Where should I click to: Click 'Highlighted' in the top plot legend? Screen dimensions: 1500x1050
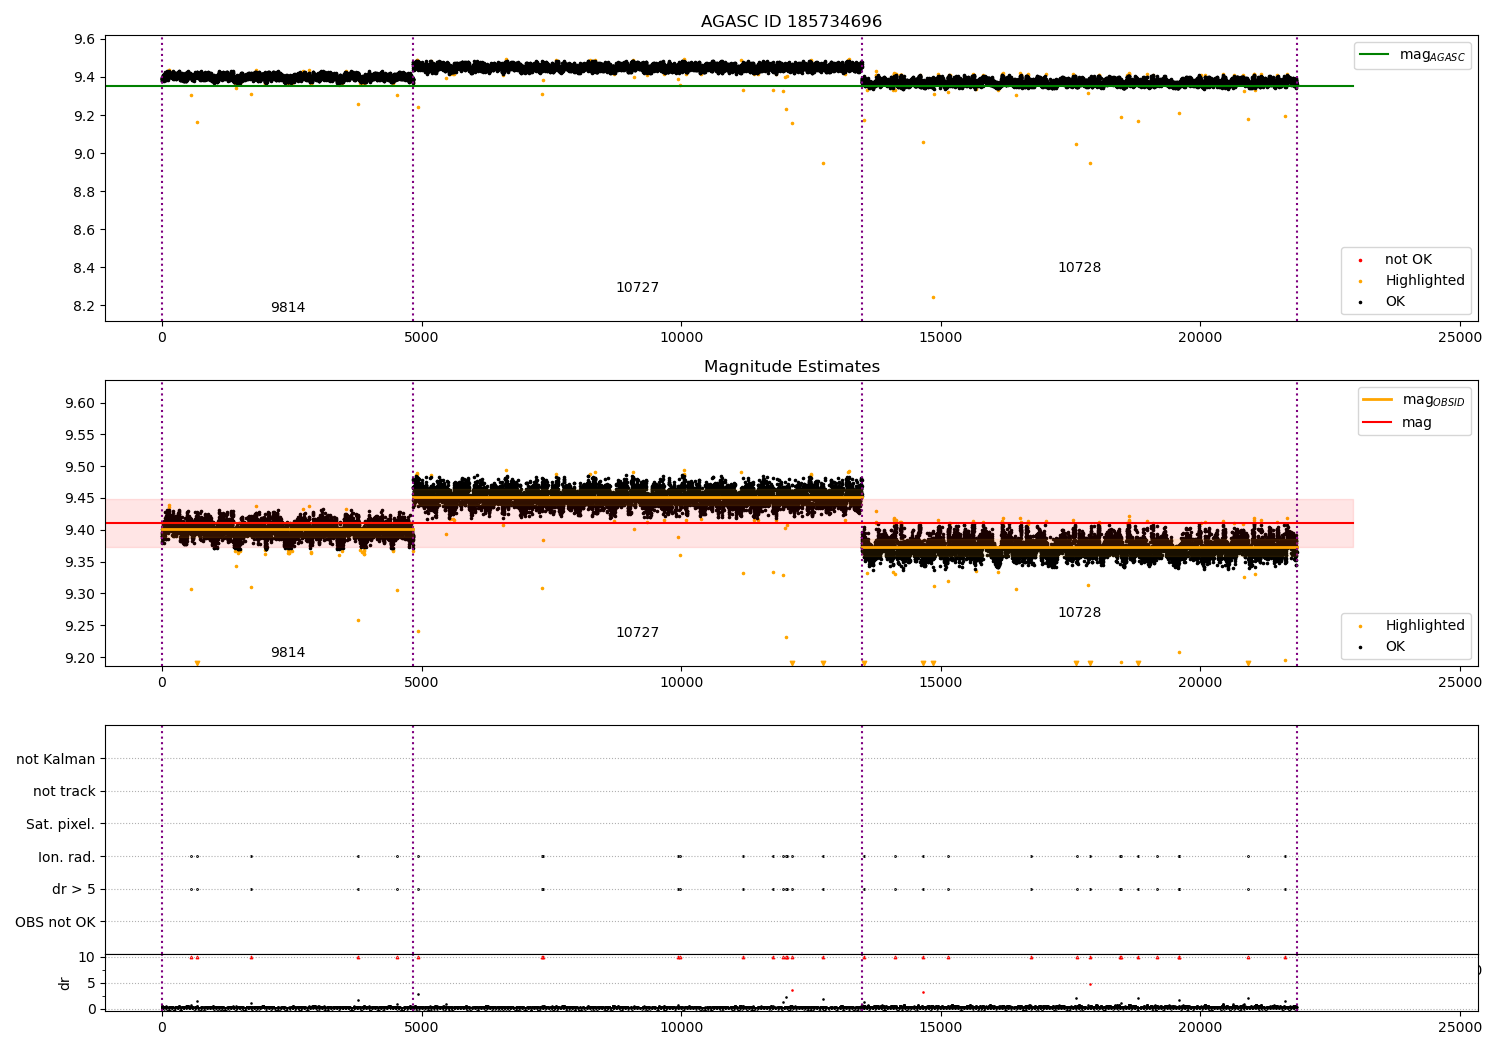tap(1424, 281)
